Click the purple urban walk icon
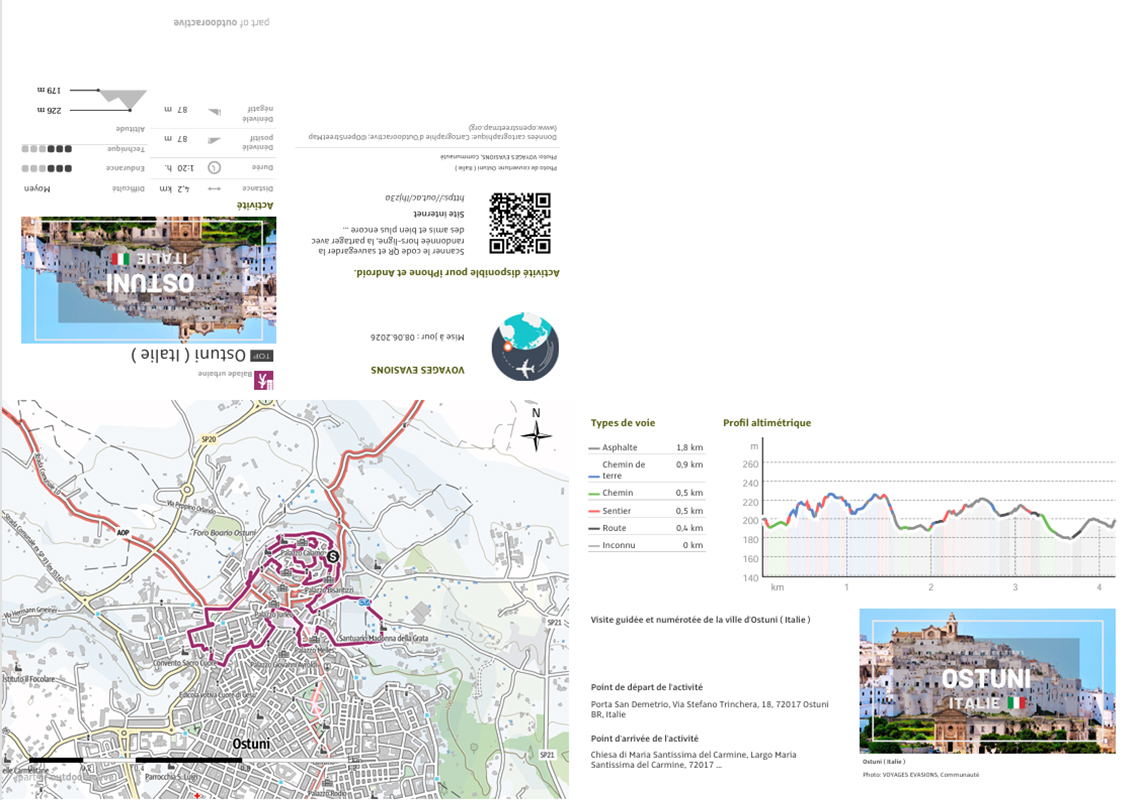This screenshot has height=800, width=1140. click(x=264, y=380)
